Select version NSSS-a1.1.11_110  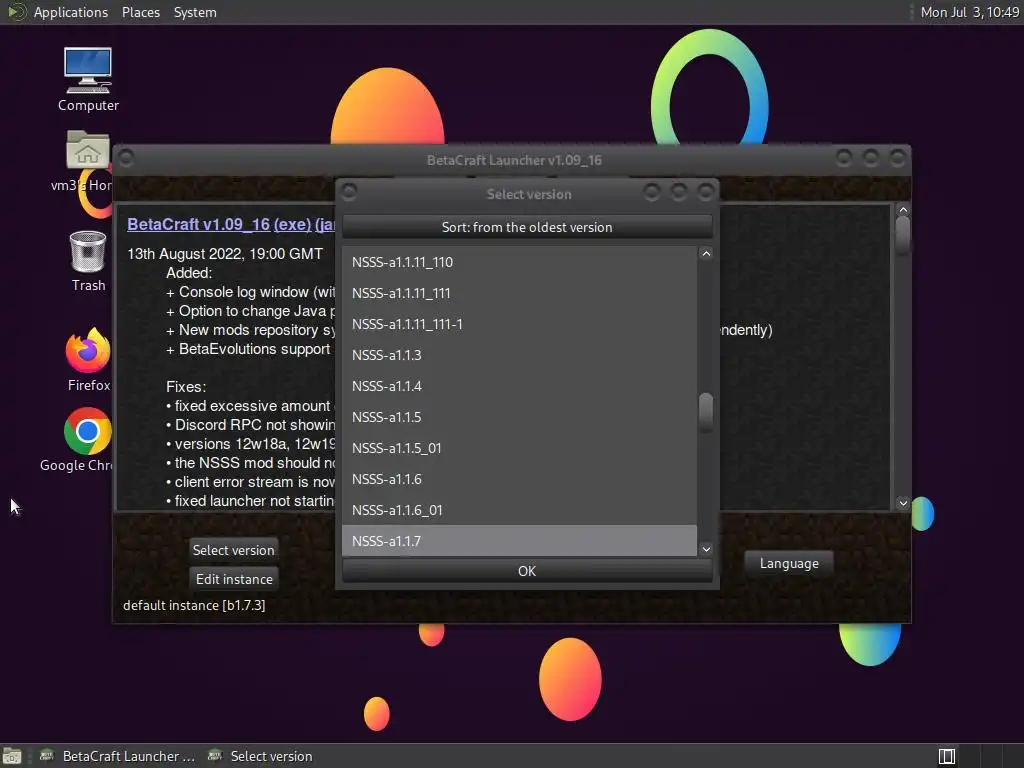click(519, 262)
